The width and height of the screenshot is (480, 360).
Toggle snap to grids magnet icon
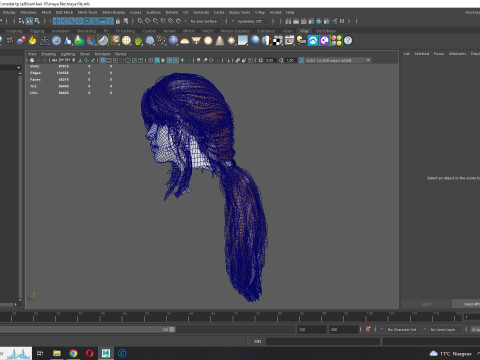click(140, 21)
